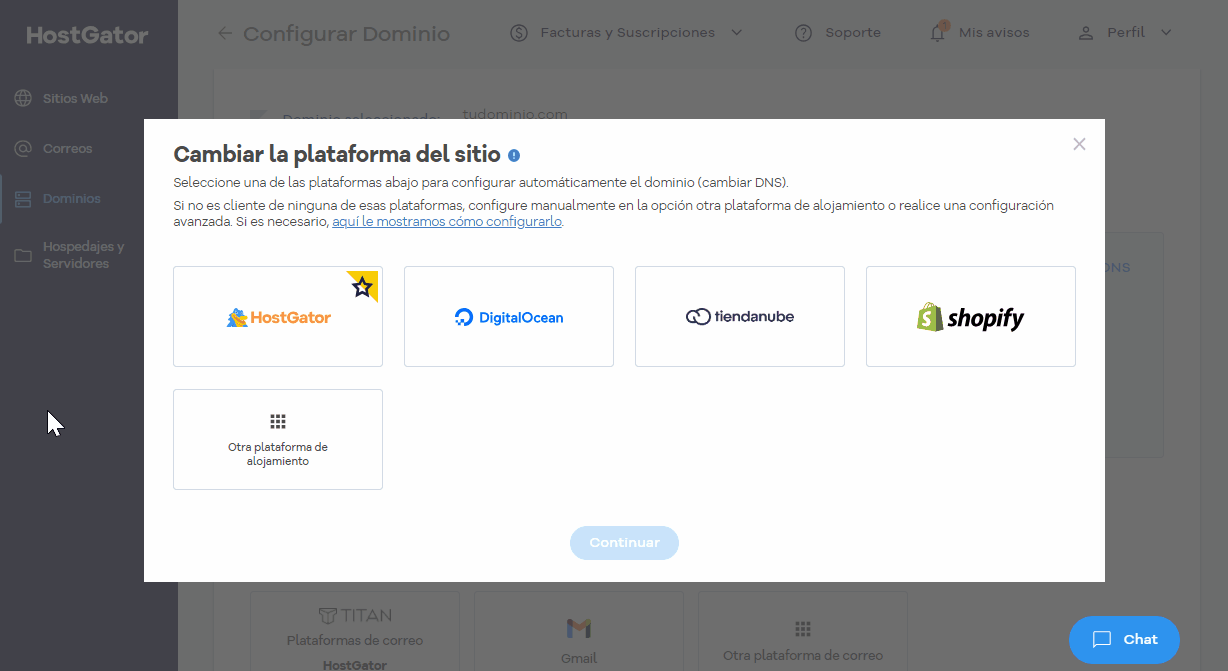Click the star badge on HostGator card
The width and height of the screenshot is (1228, 671).
pyautogui.click(x=364, y=286)
